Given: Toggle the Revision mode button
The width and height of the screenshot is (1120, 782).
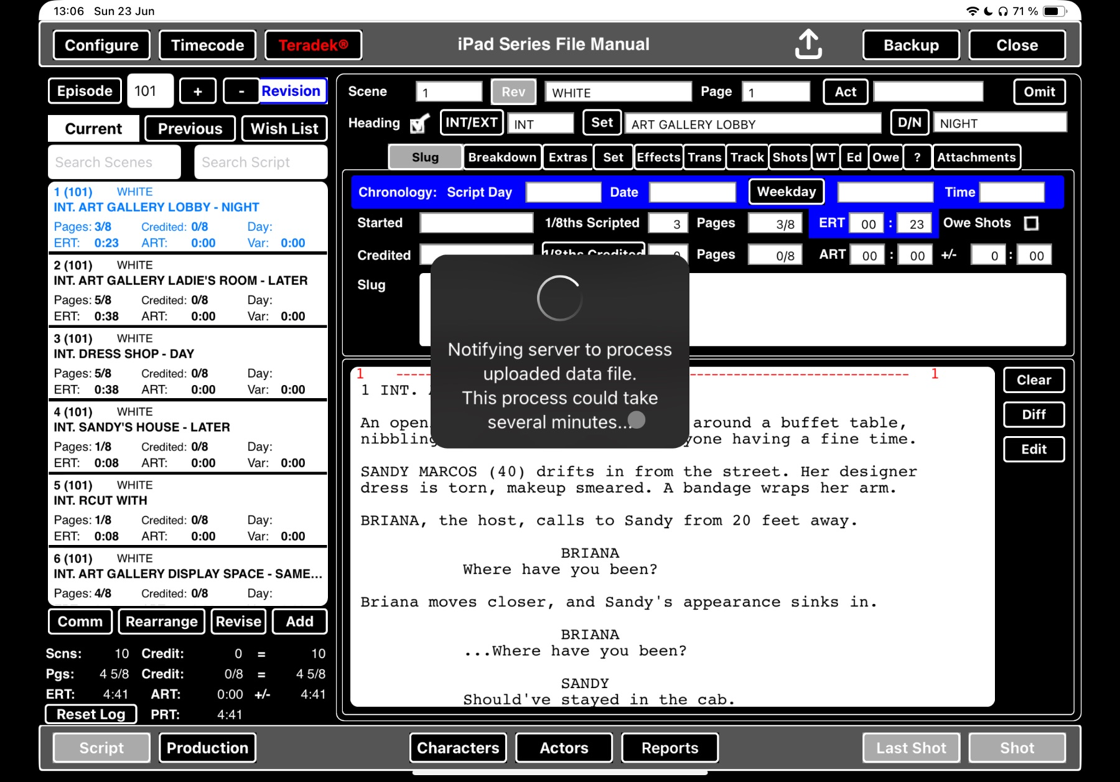Looking at the screenshot, I should coord(291,91).
